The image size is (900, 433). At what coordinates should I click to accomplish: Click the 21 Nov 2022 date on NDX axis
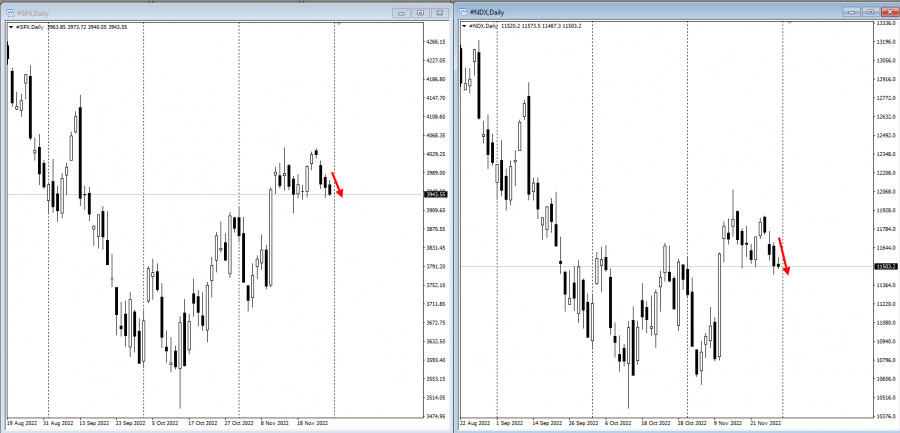click(765, 423)
